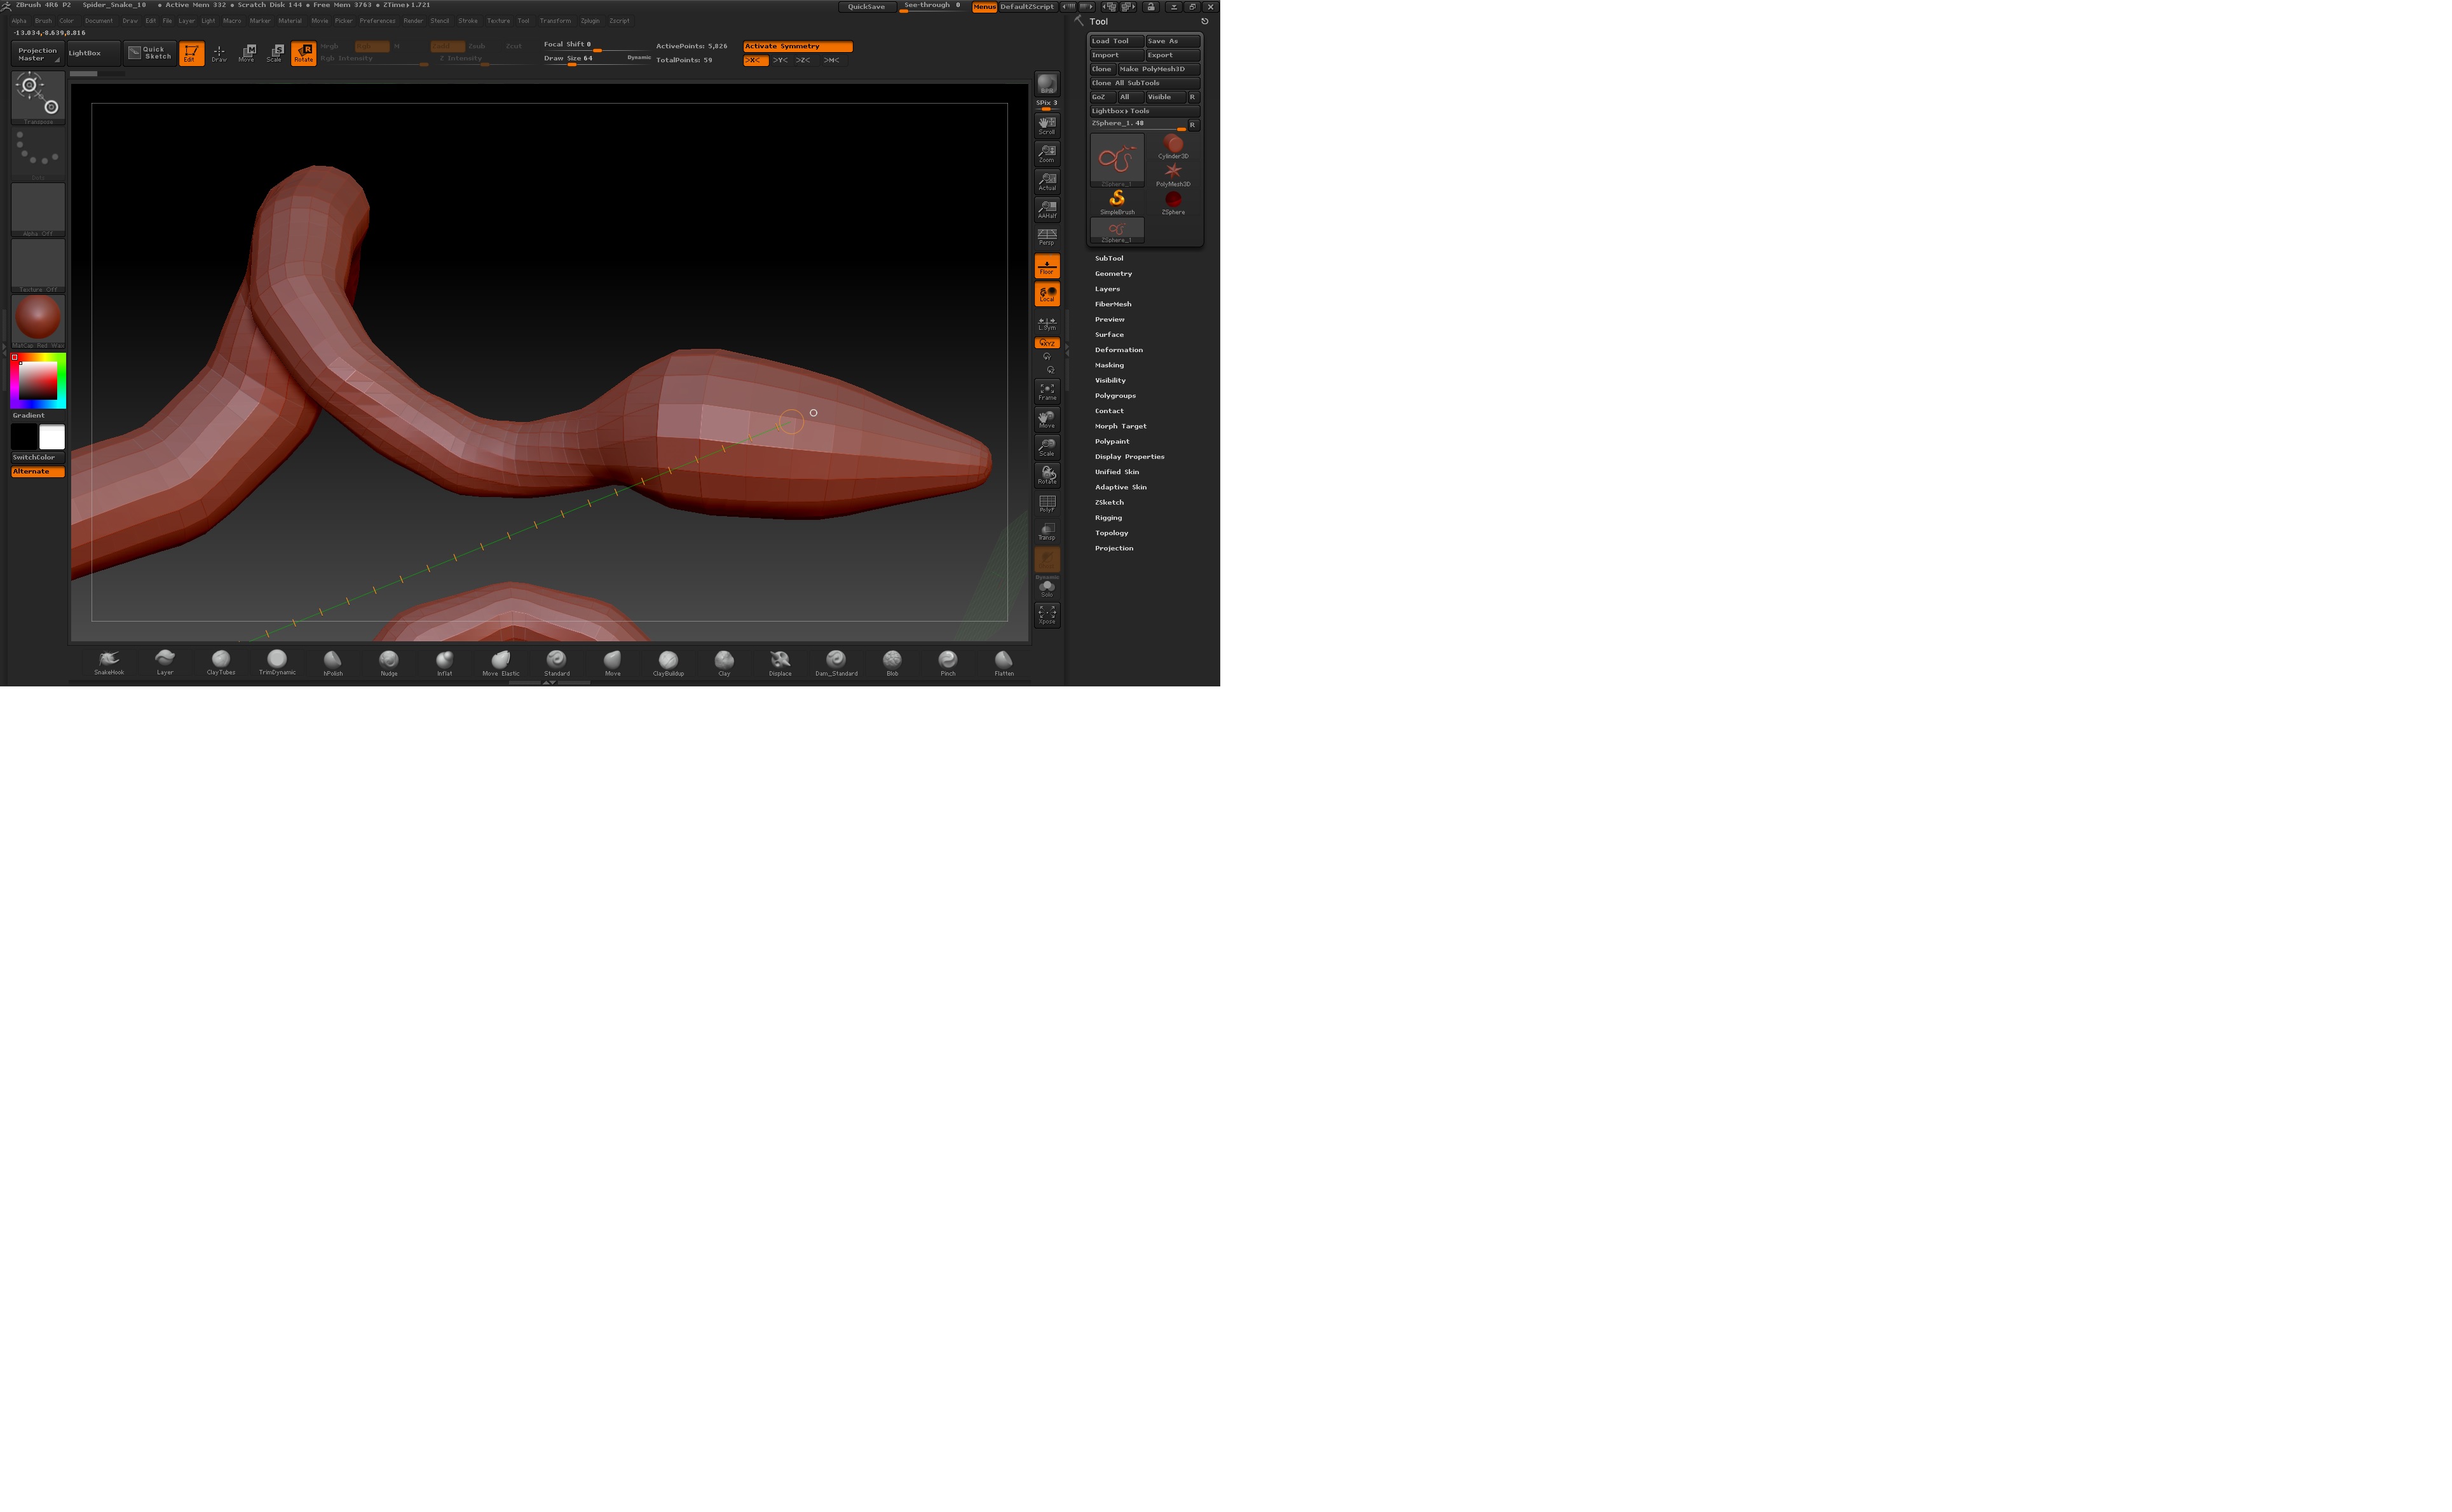Click the Quick Sketch icon

click(x=150, y=53)
